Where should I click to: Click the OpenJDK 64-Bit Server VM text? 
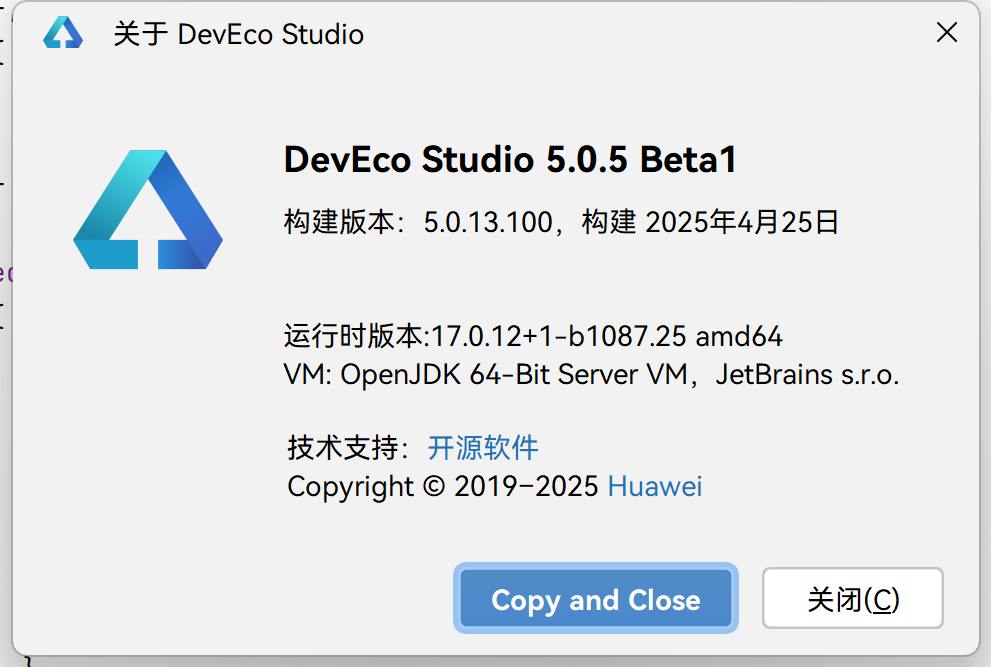(x=514, y=375)
